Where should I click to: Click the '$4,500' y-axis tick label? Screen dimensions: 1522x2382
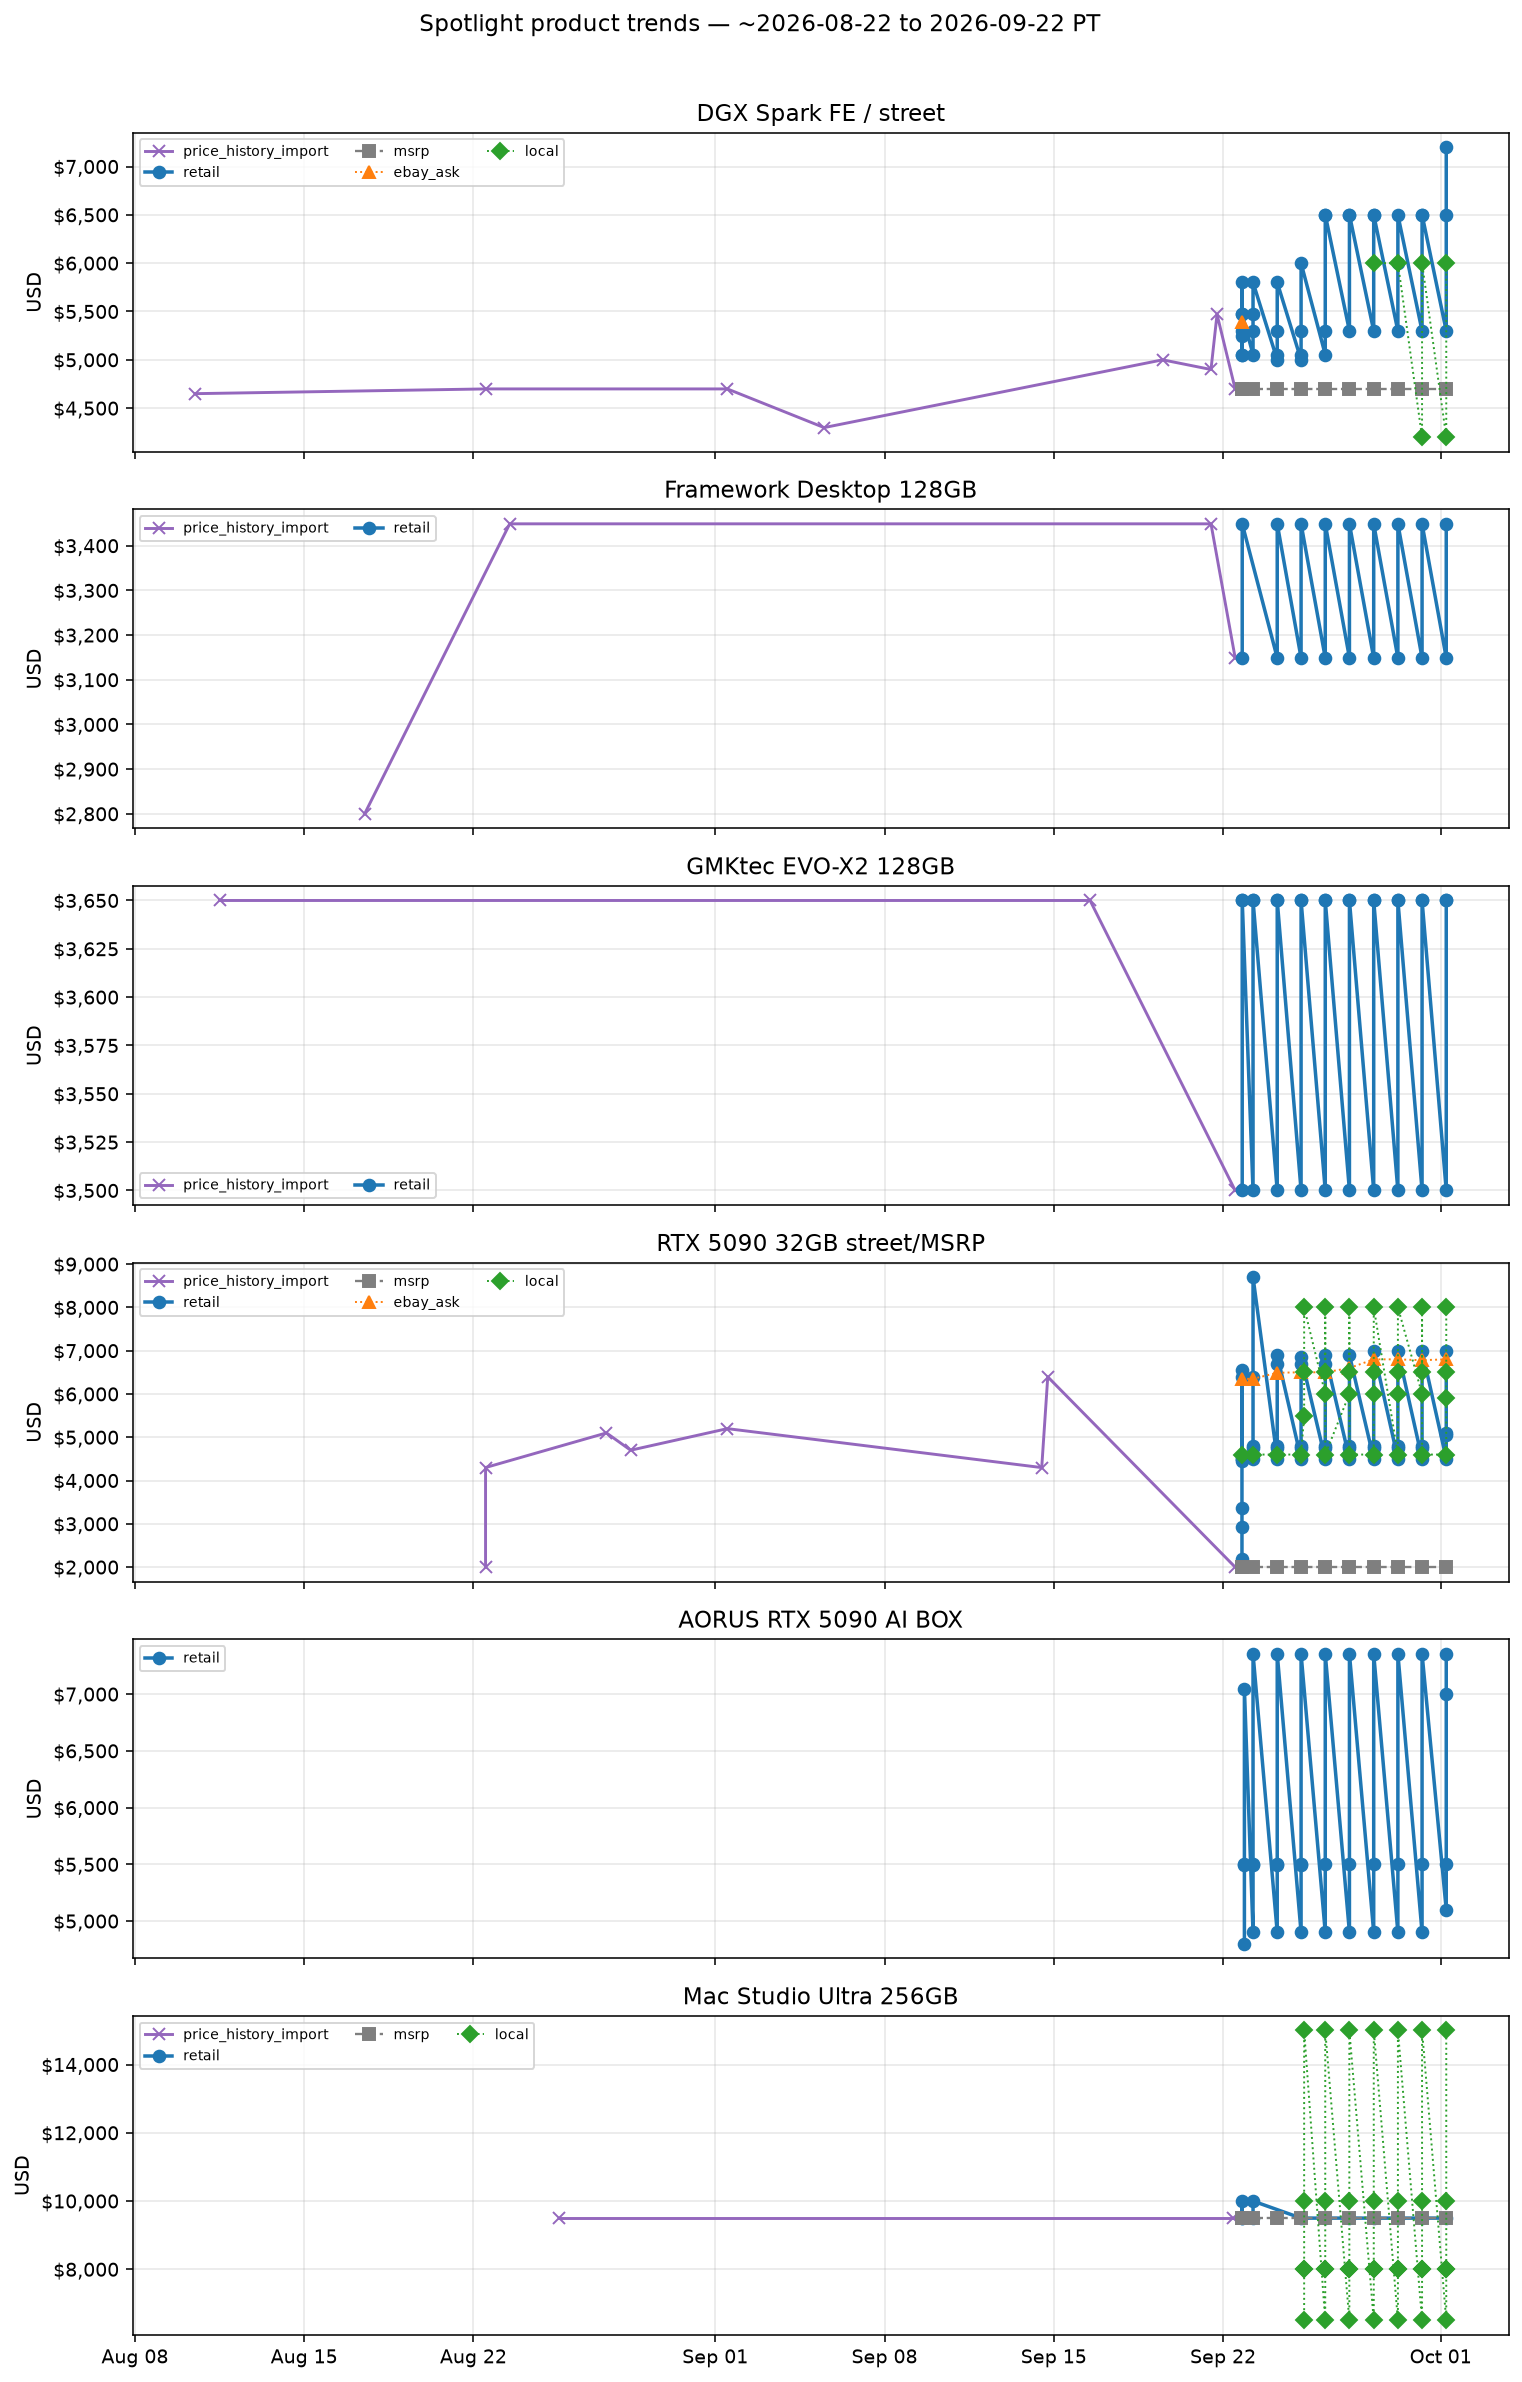[86, 408]
